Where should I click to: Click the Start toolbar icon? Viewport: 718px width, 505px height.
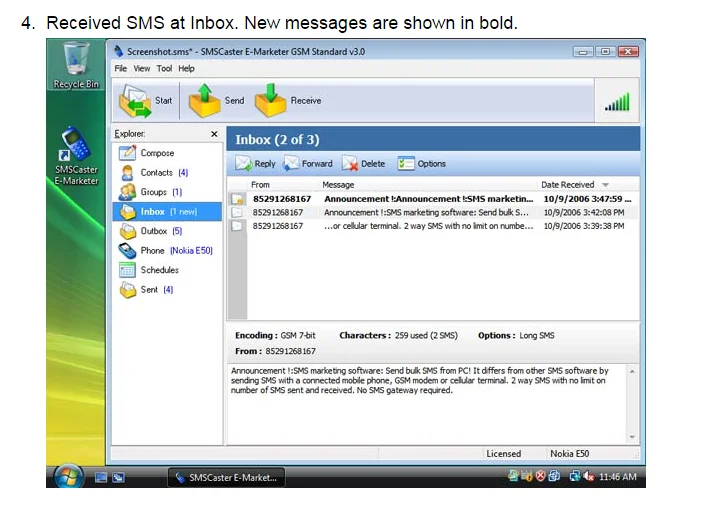136,100
